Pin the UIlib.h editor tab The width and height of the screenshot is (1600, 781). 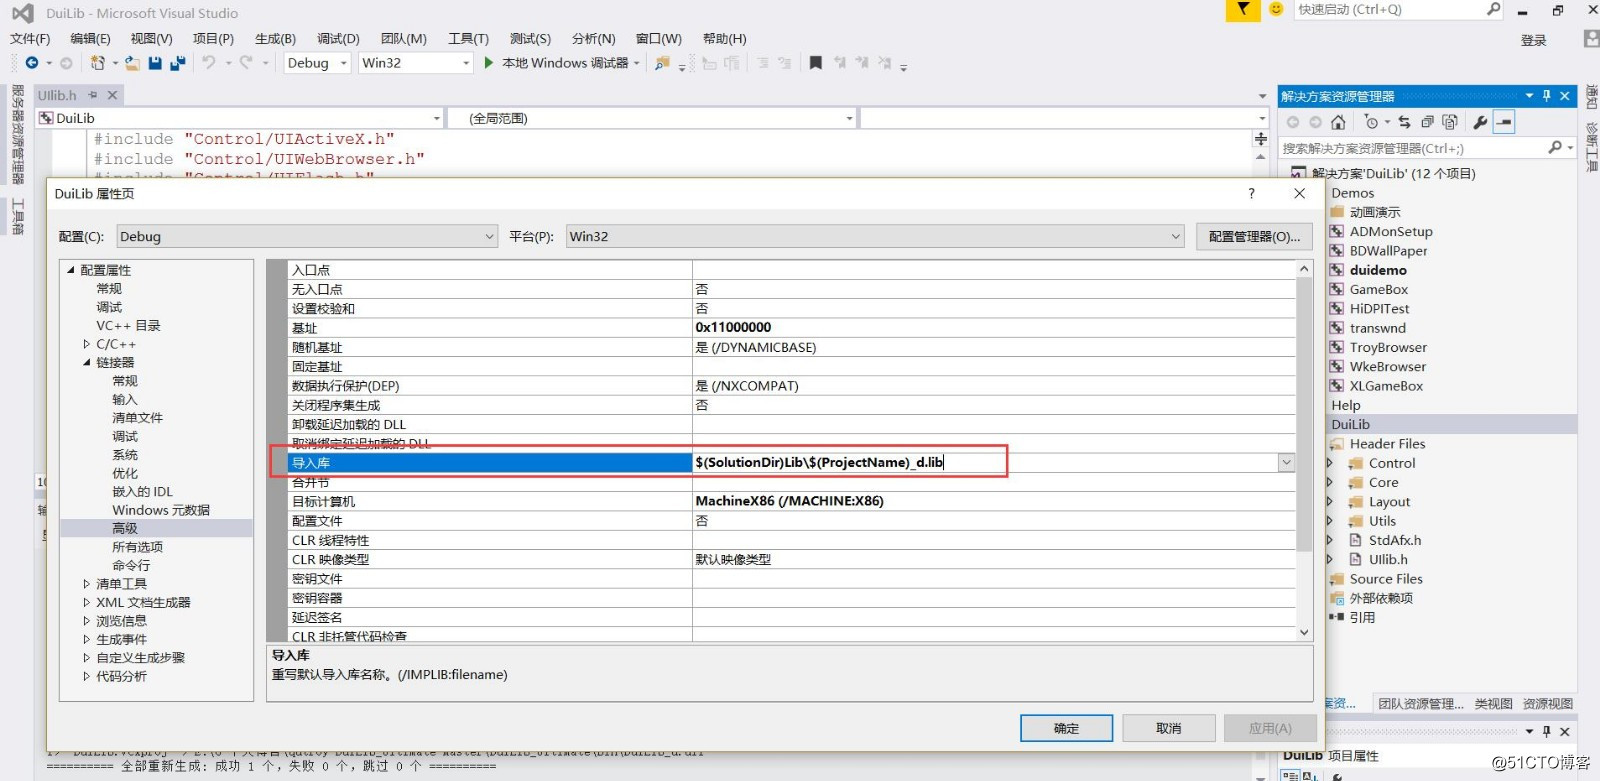pyautogui.click(x=93, y=95)
